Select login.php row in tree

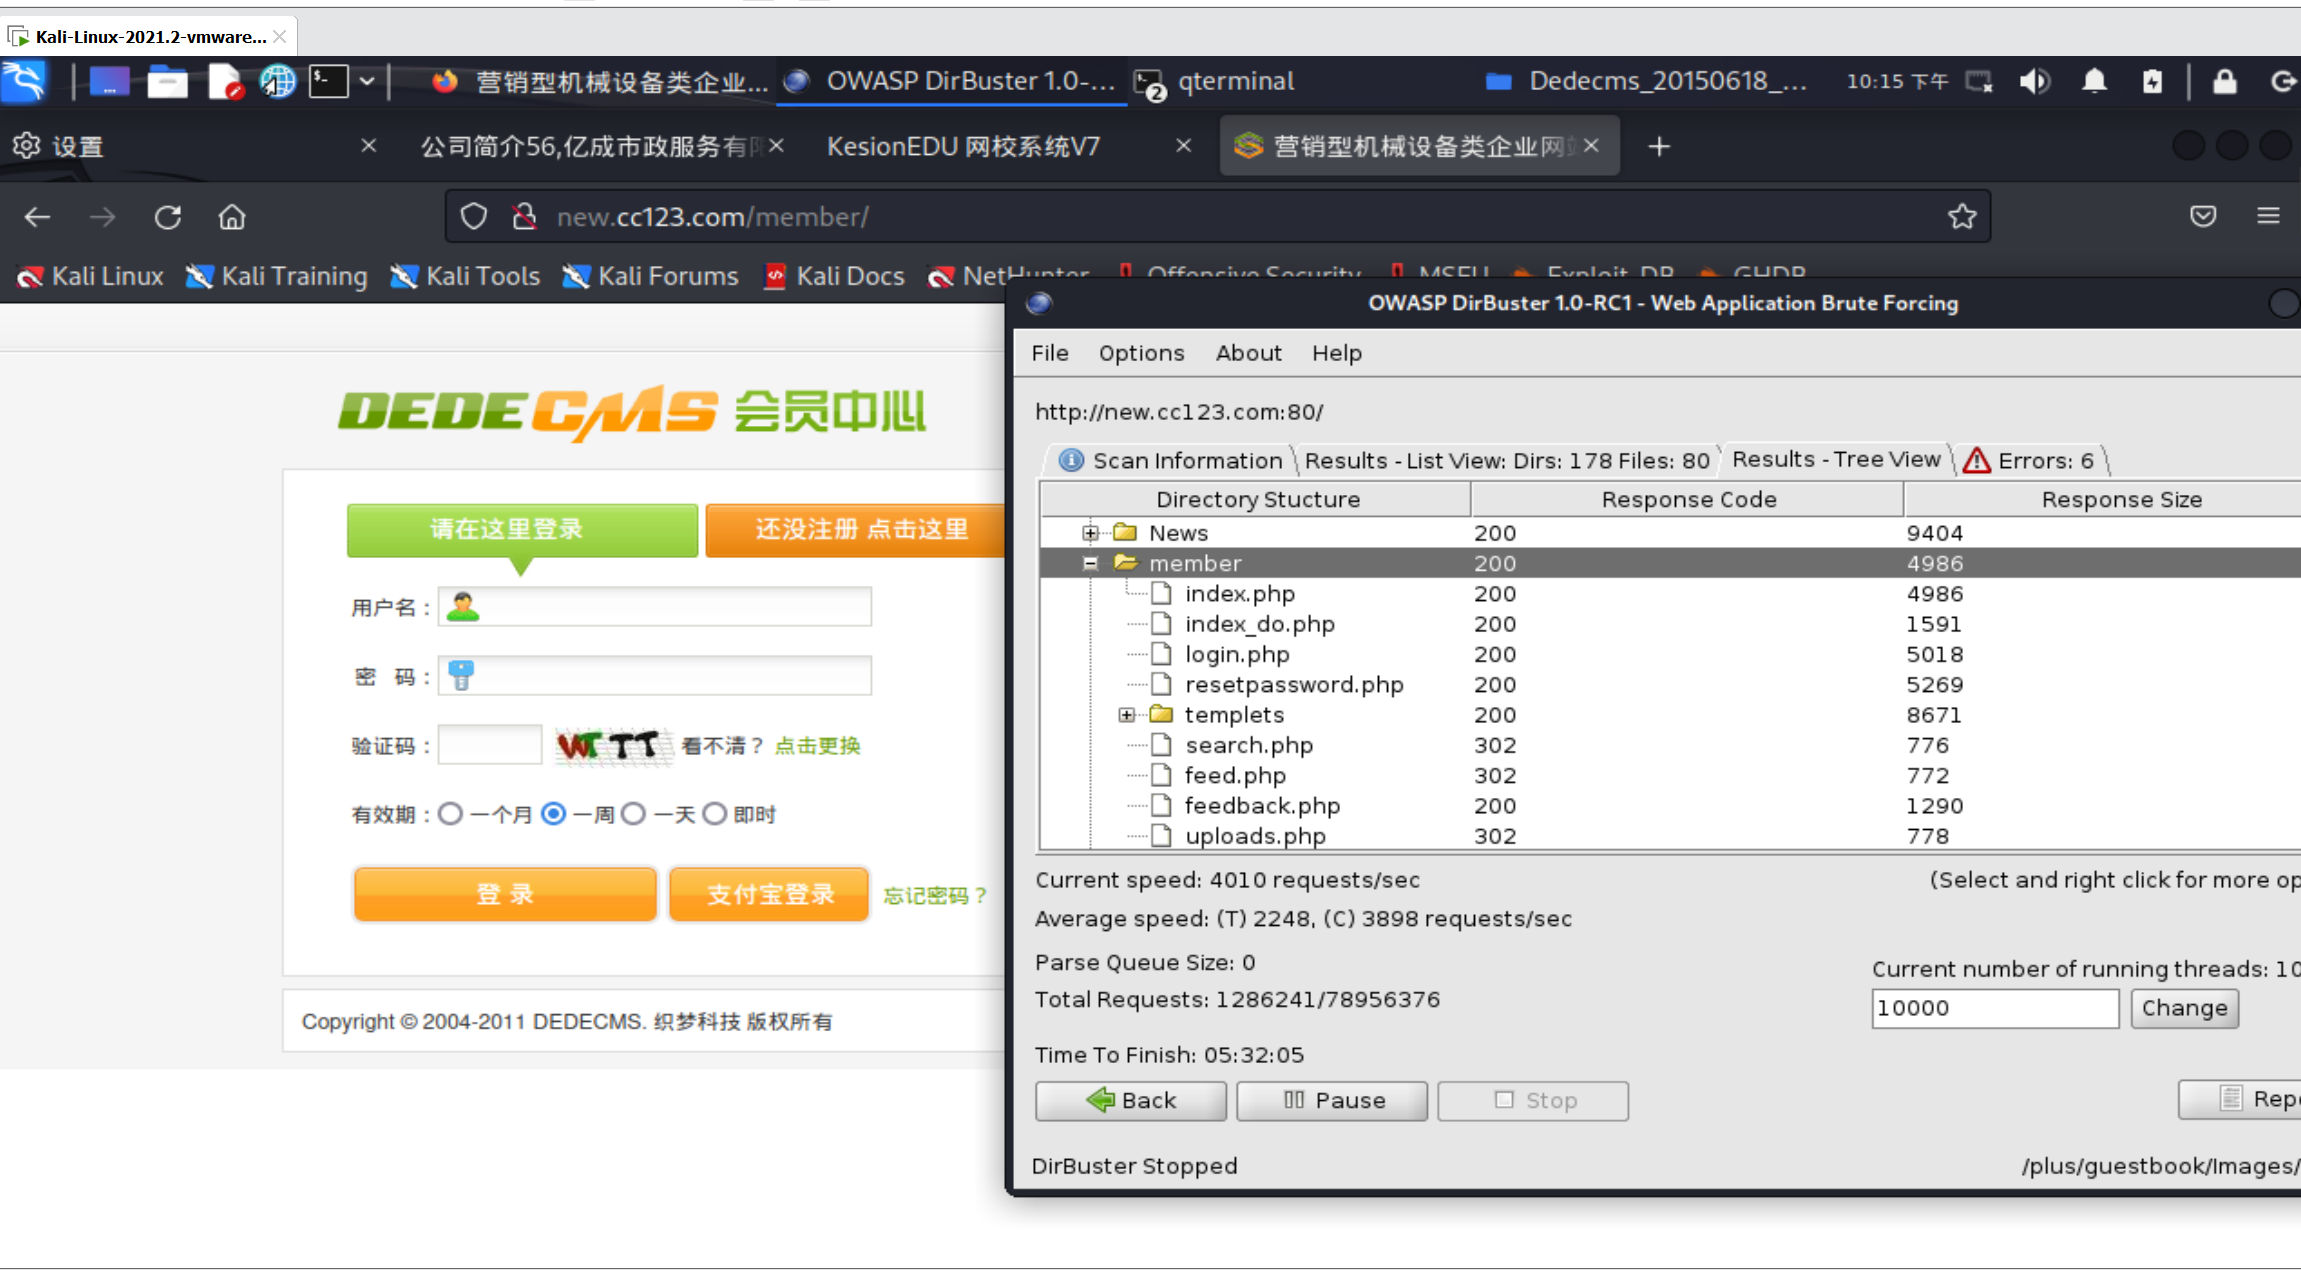1670,654
